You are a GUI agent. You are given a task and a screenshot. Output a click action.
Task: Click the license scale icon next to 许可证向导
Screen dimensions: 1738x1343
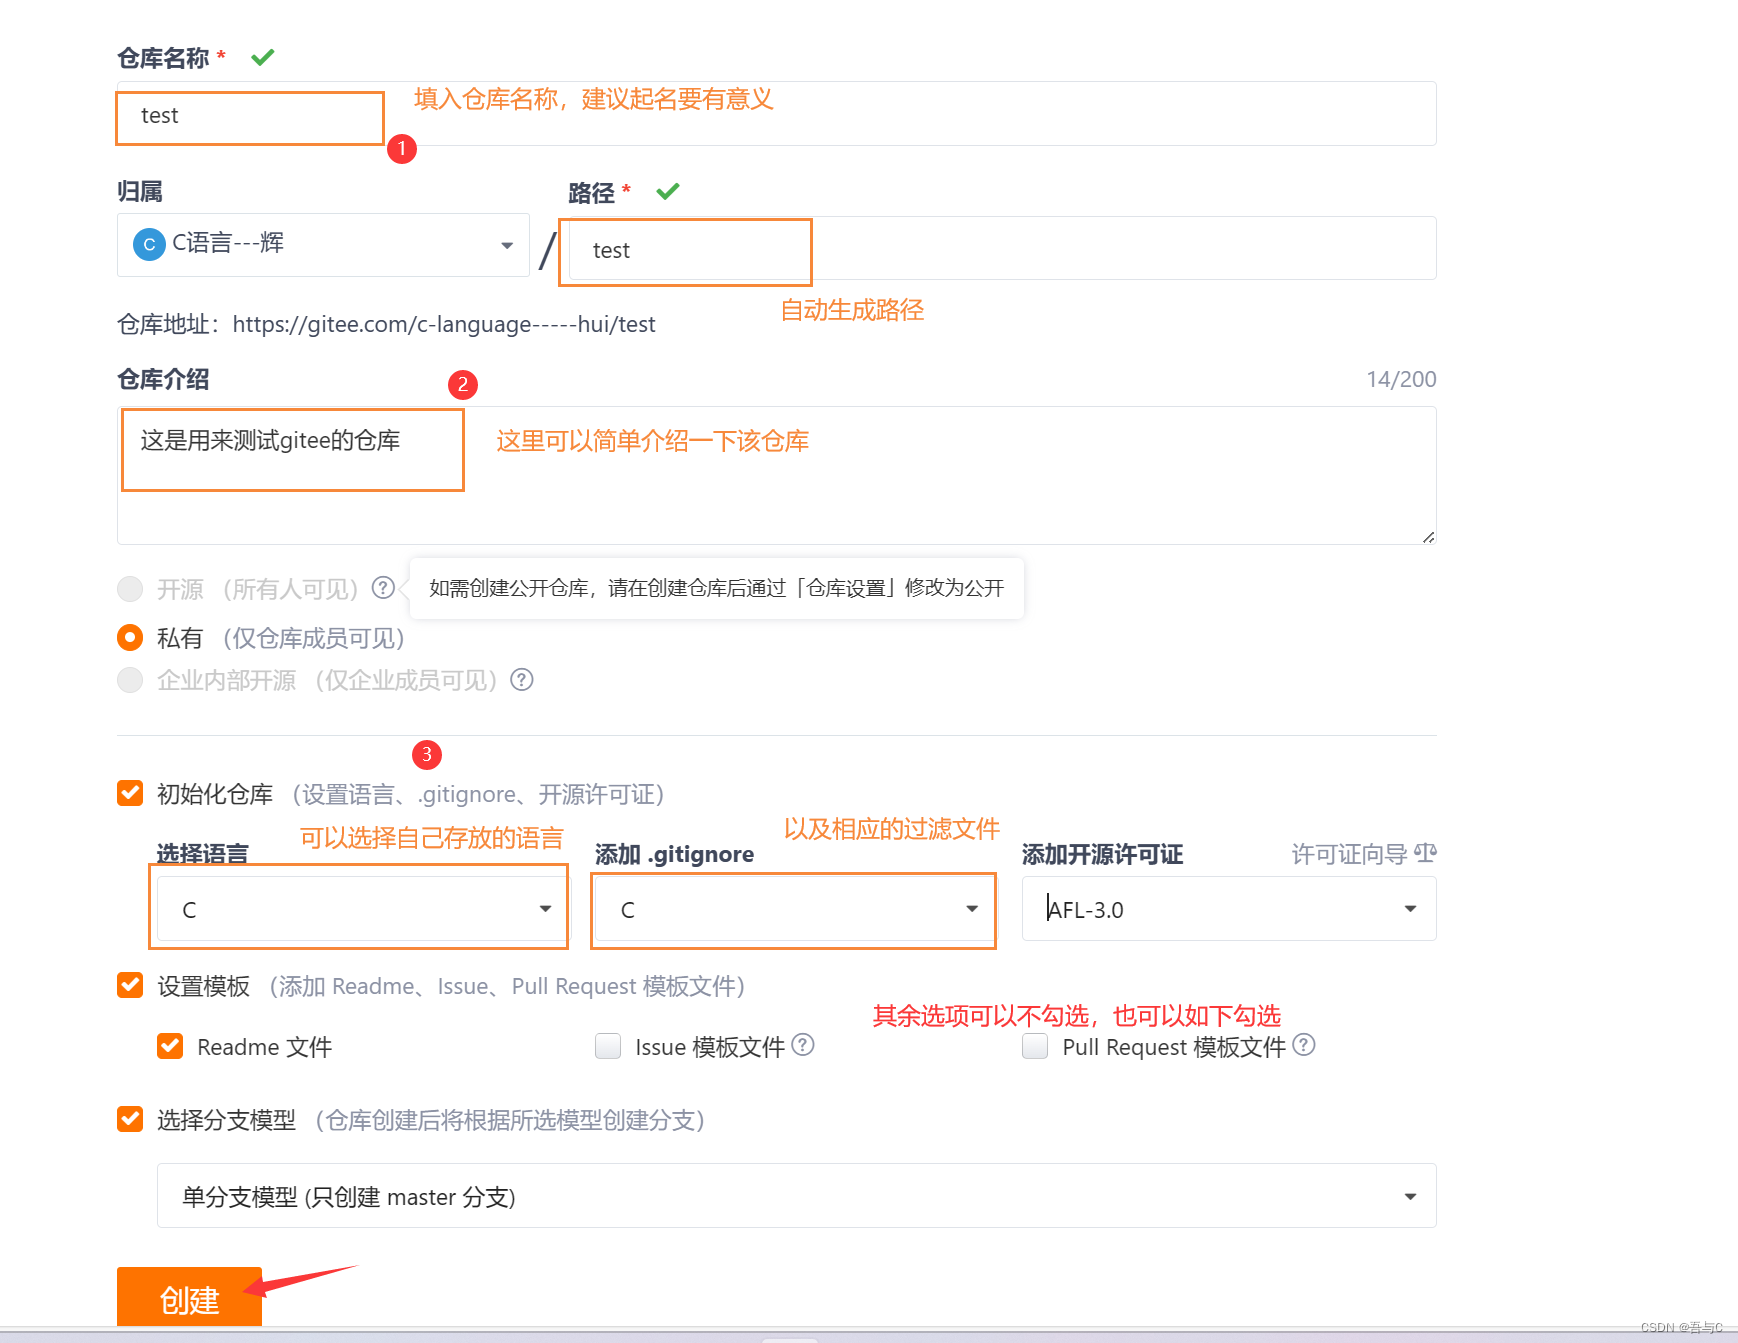pos(1424,853)
